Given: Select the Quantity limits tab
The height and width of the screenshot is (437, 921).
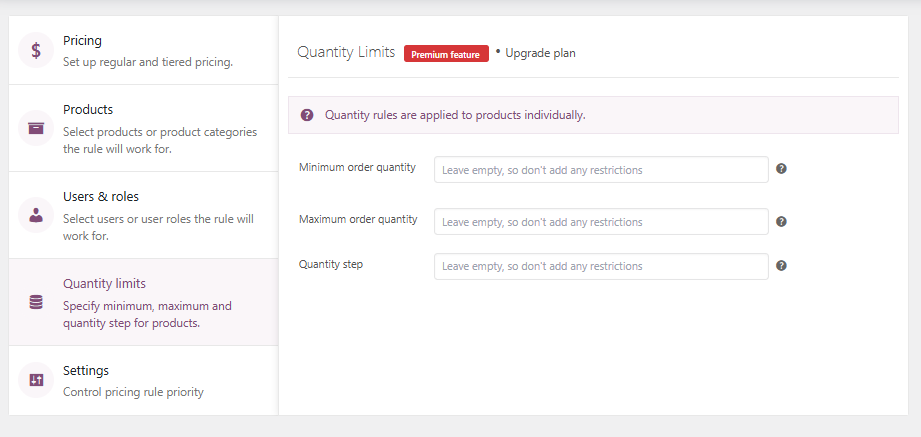Looking at the screenshot, I should point(143,302).
